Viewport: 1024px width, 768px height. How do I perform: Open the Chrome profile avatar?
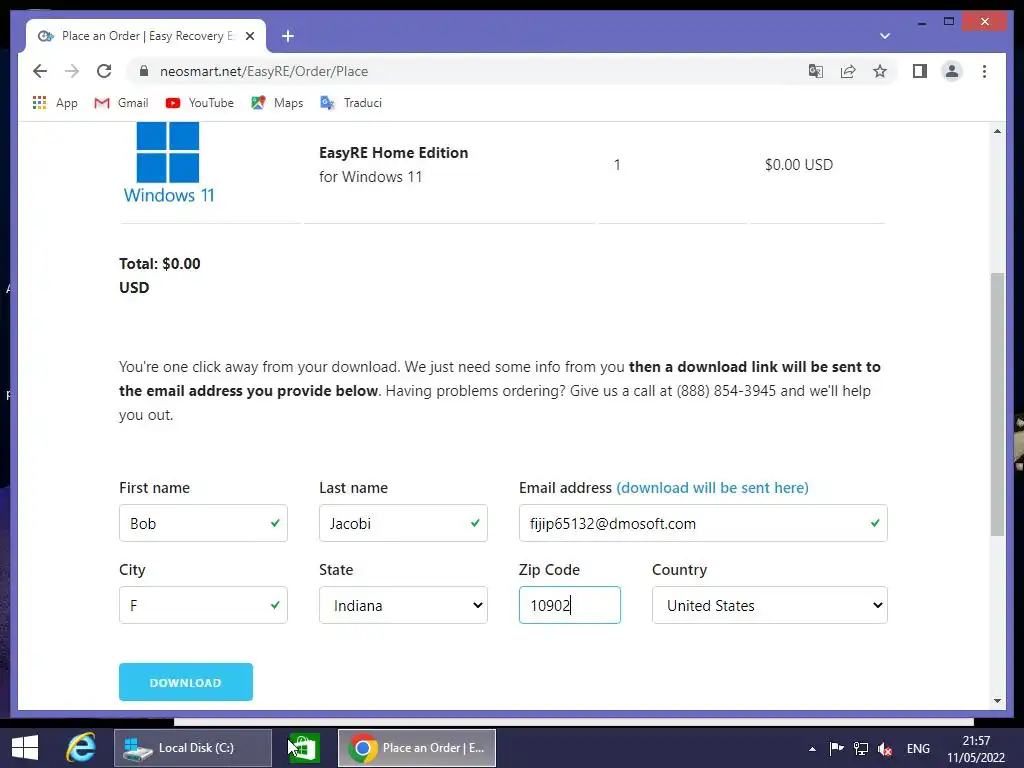(x=952, y=71)
